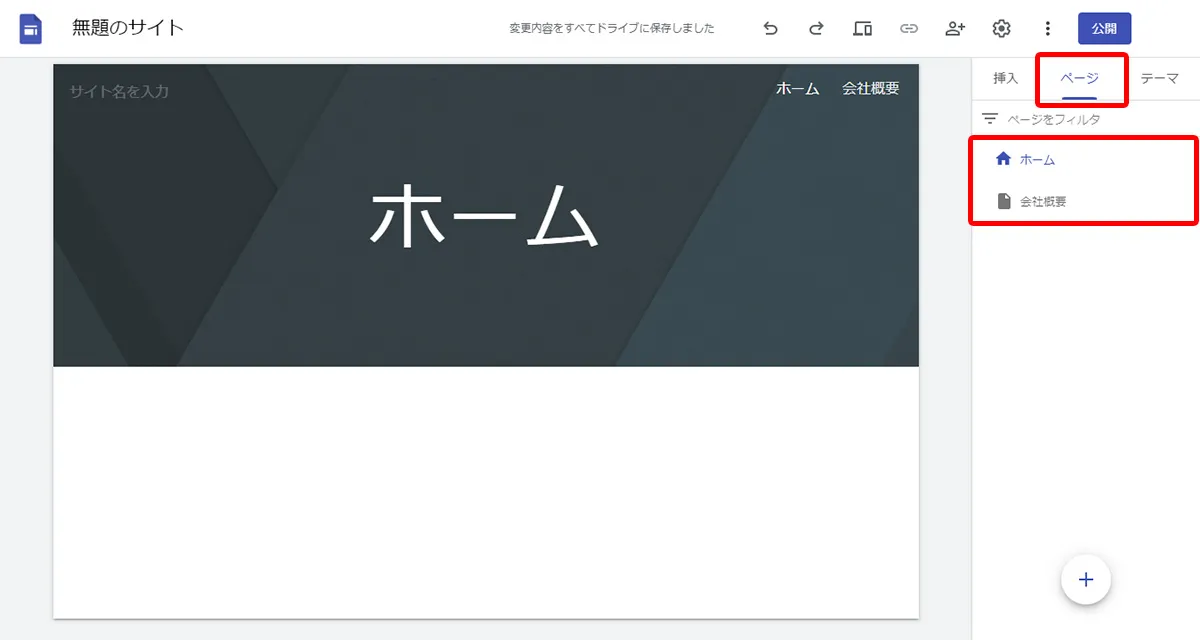Select ホーム page in the page list
The width and height of the screenshot is (1200, 640).
pyautogui.click(x=1037, y=160)
